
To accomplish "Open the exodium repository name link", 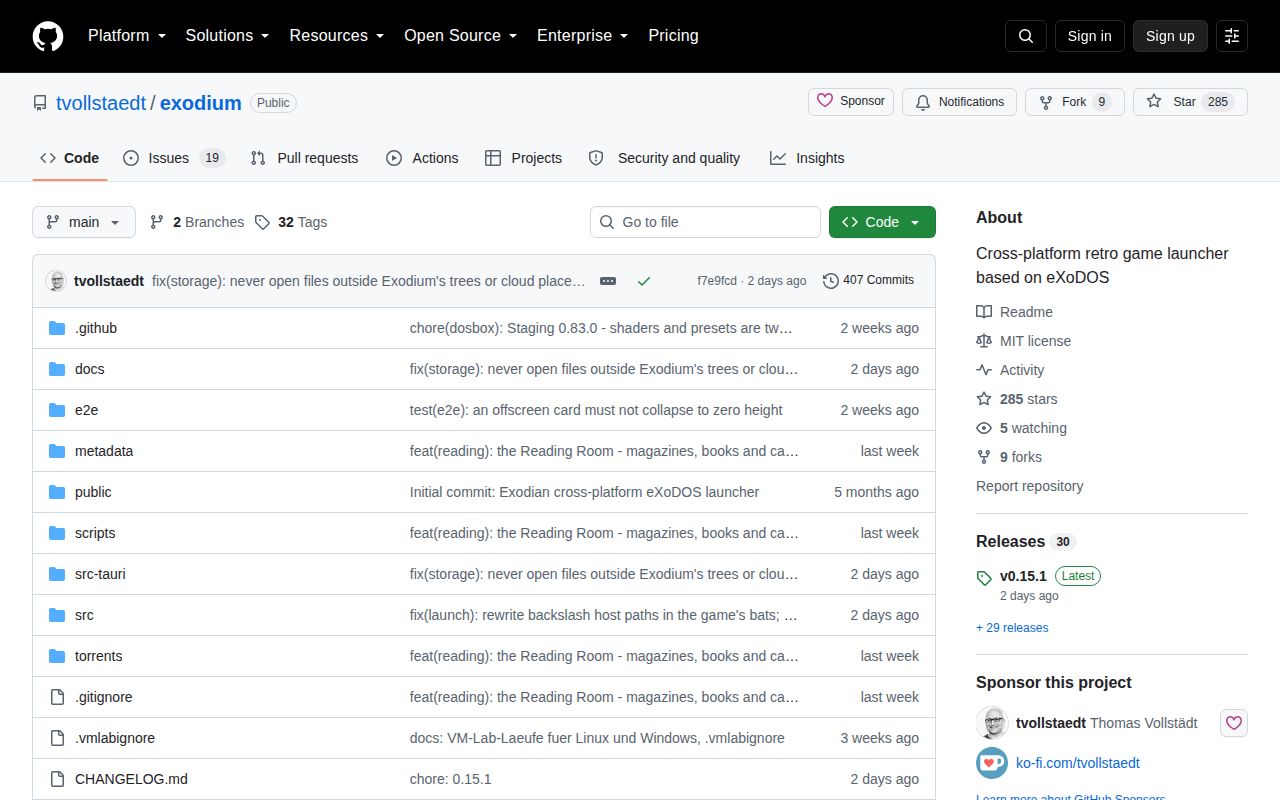I will [x=201, y=103].
